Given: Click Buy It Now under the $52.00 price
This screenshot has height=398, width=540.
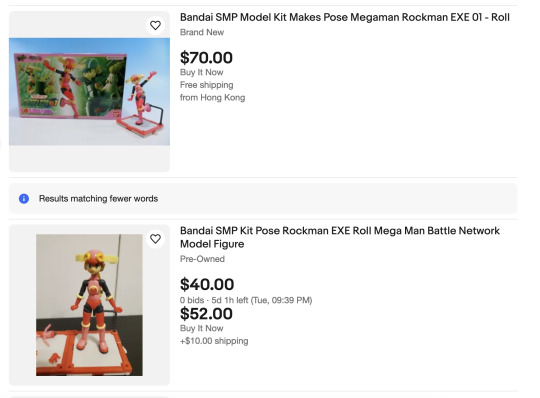Looking at the screenshot, I should click(201, 328).
